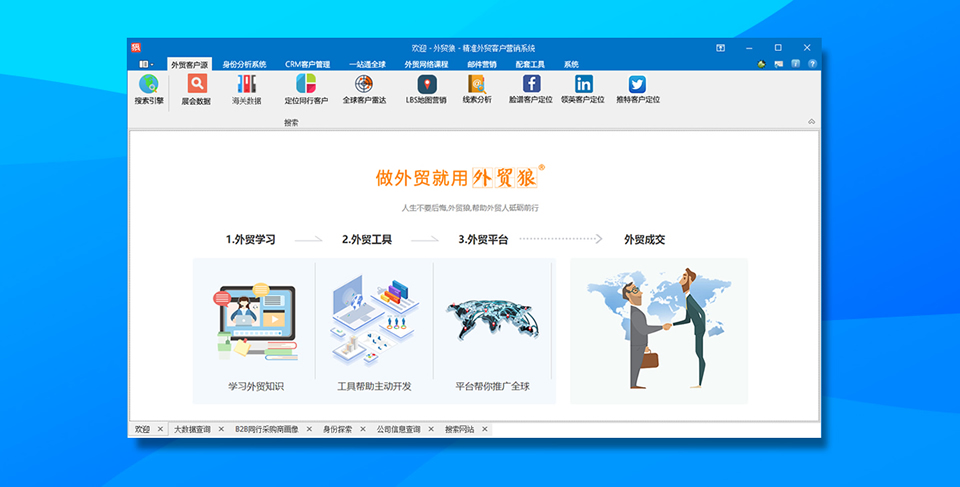Screen dimensions: 960x487
Task: Close the 搜索网站 bottom tab
Action: click(485, 429)
